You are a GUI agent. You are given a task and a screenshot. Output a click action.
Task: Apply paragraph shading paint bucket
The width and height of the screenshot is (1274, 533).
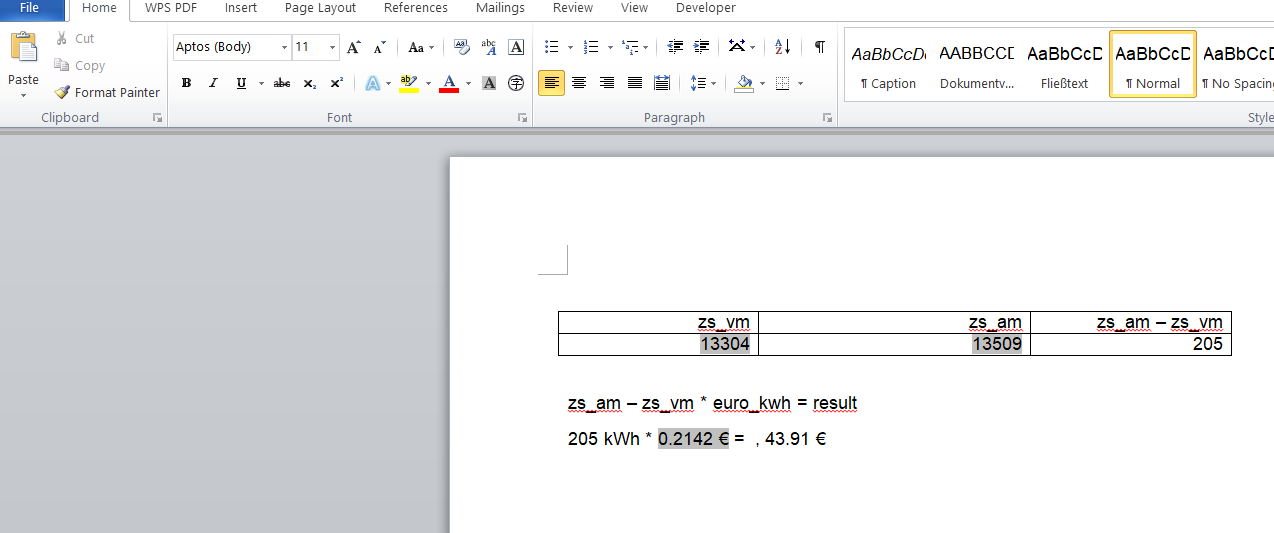pos(743,83)
